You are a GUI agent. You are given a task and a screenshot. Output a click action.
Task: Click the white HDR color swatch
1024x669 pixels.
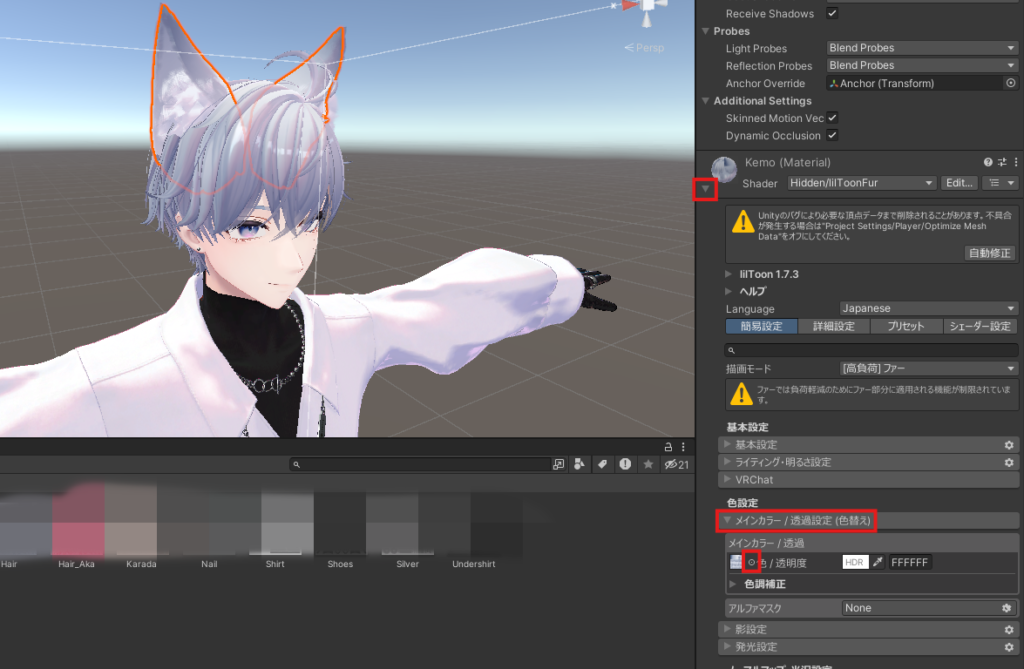click(x=855, y=563)
